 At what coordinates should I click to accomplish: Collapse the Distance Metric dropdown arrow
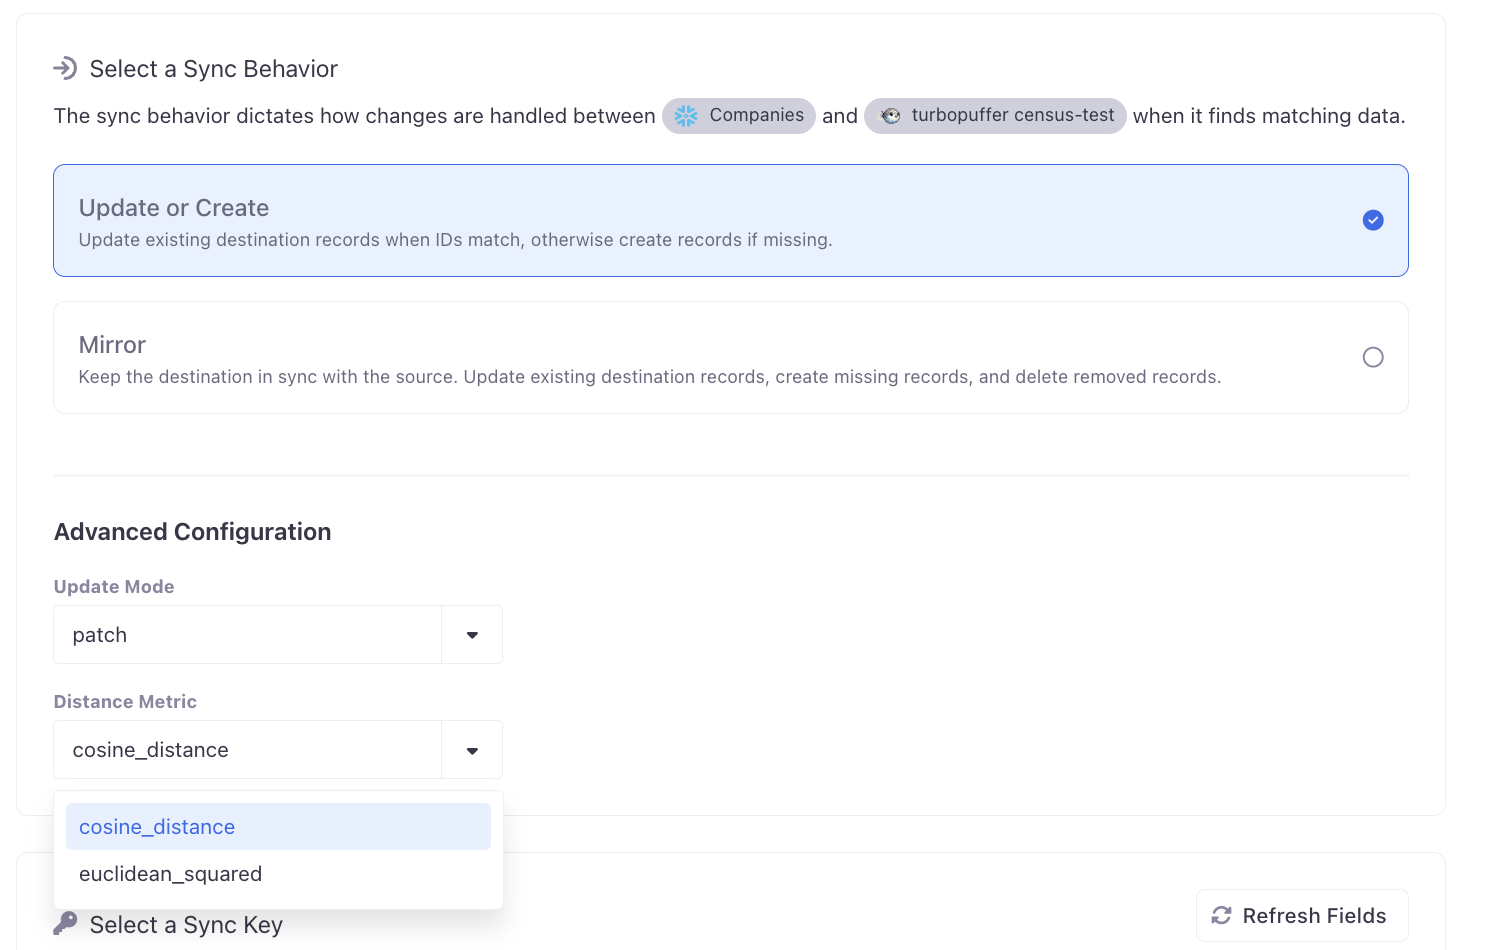tap(472, 750)
